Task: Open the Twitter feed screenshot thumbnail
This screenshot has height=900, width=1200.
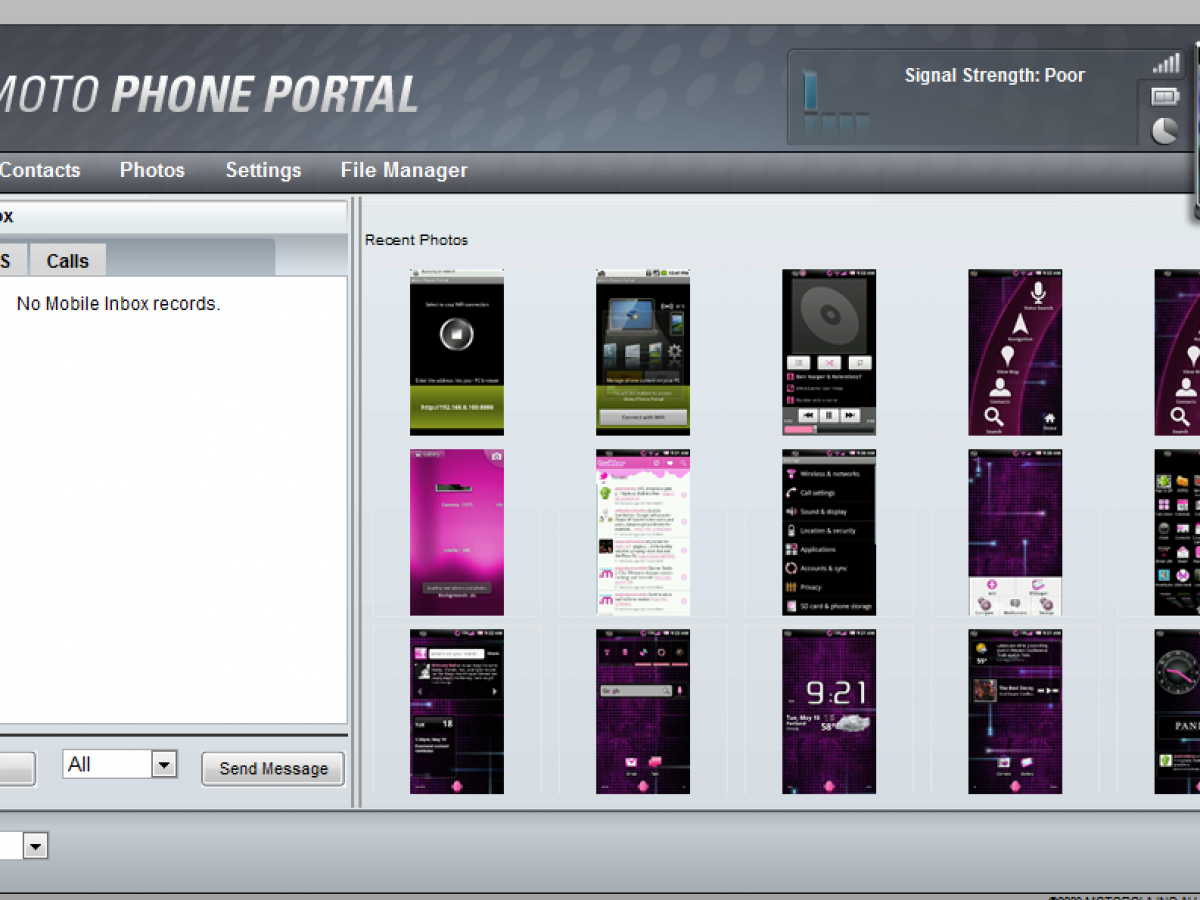Action: [643, 532]
